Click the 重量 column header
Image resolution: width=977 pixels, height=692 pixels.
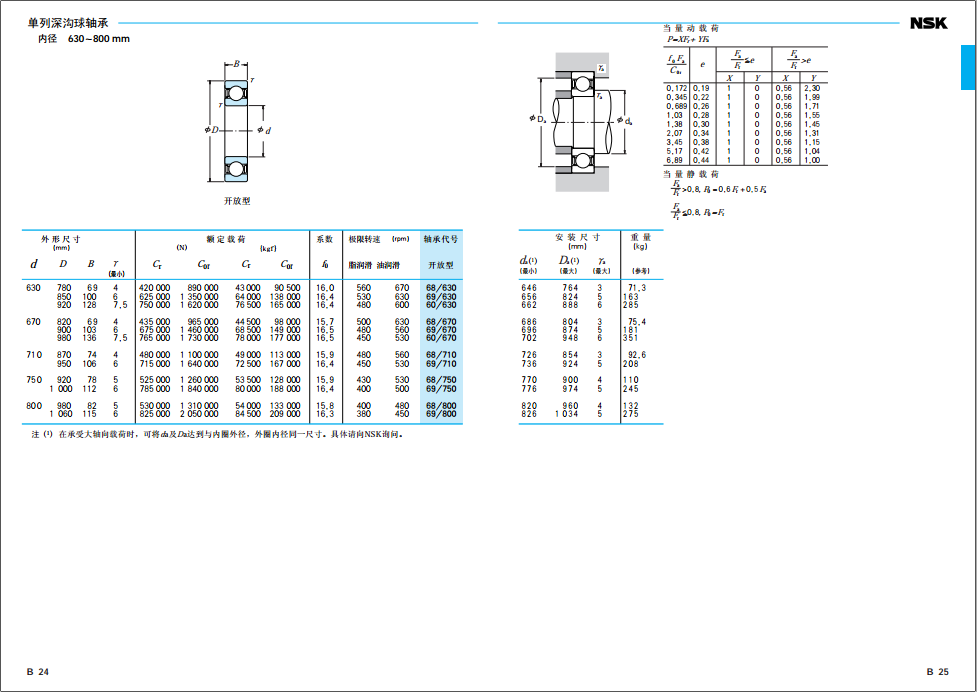click(x=641, y=238)
